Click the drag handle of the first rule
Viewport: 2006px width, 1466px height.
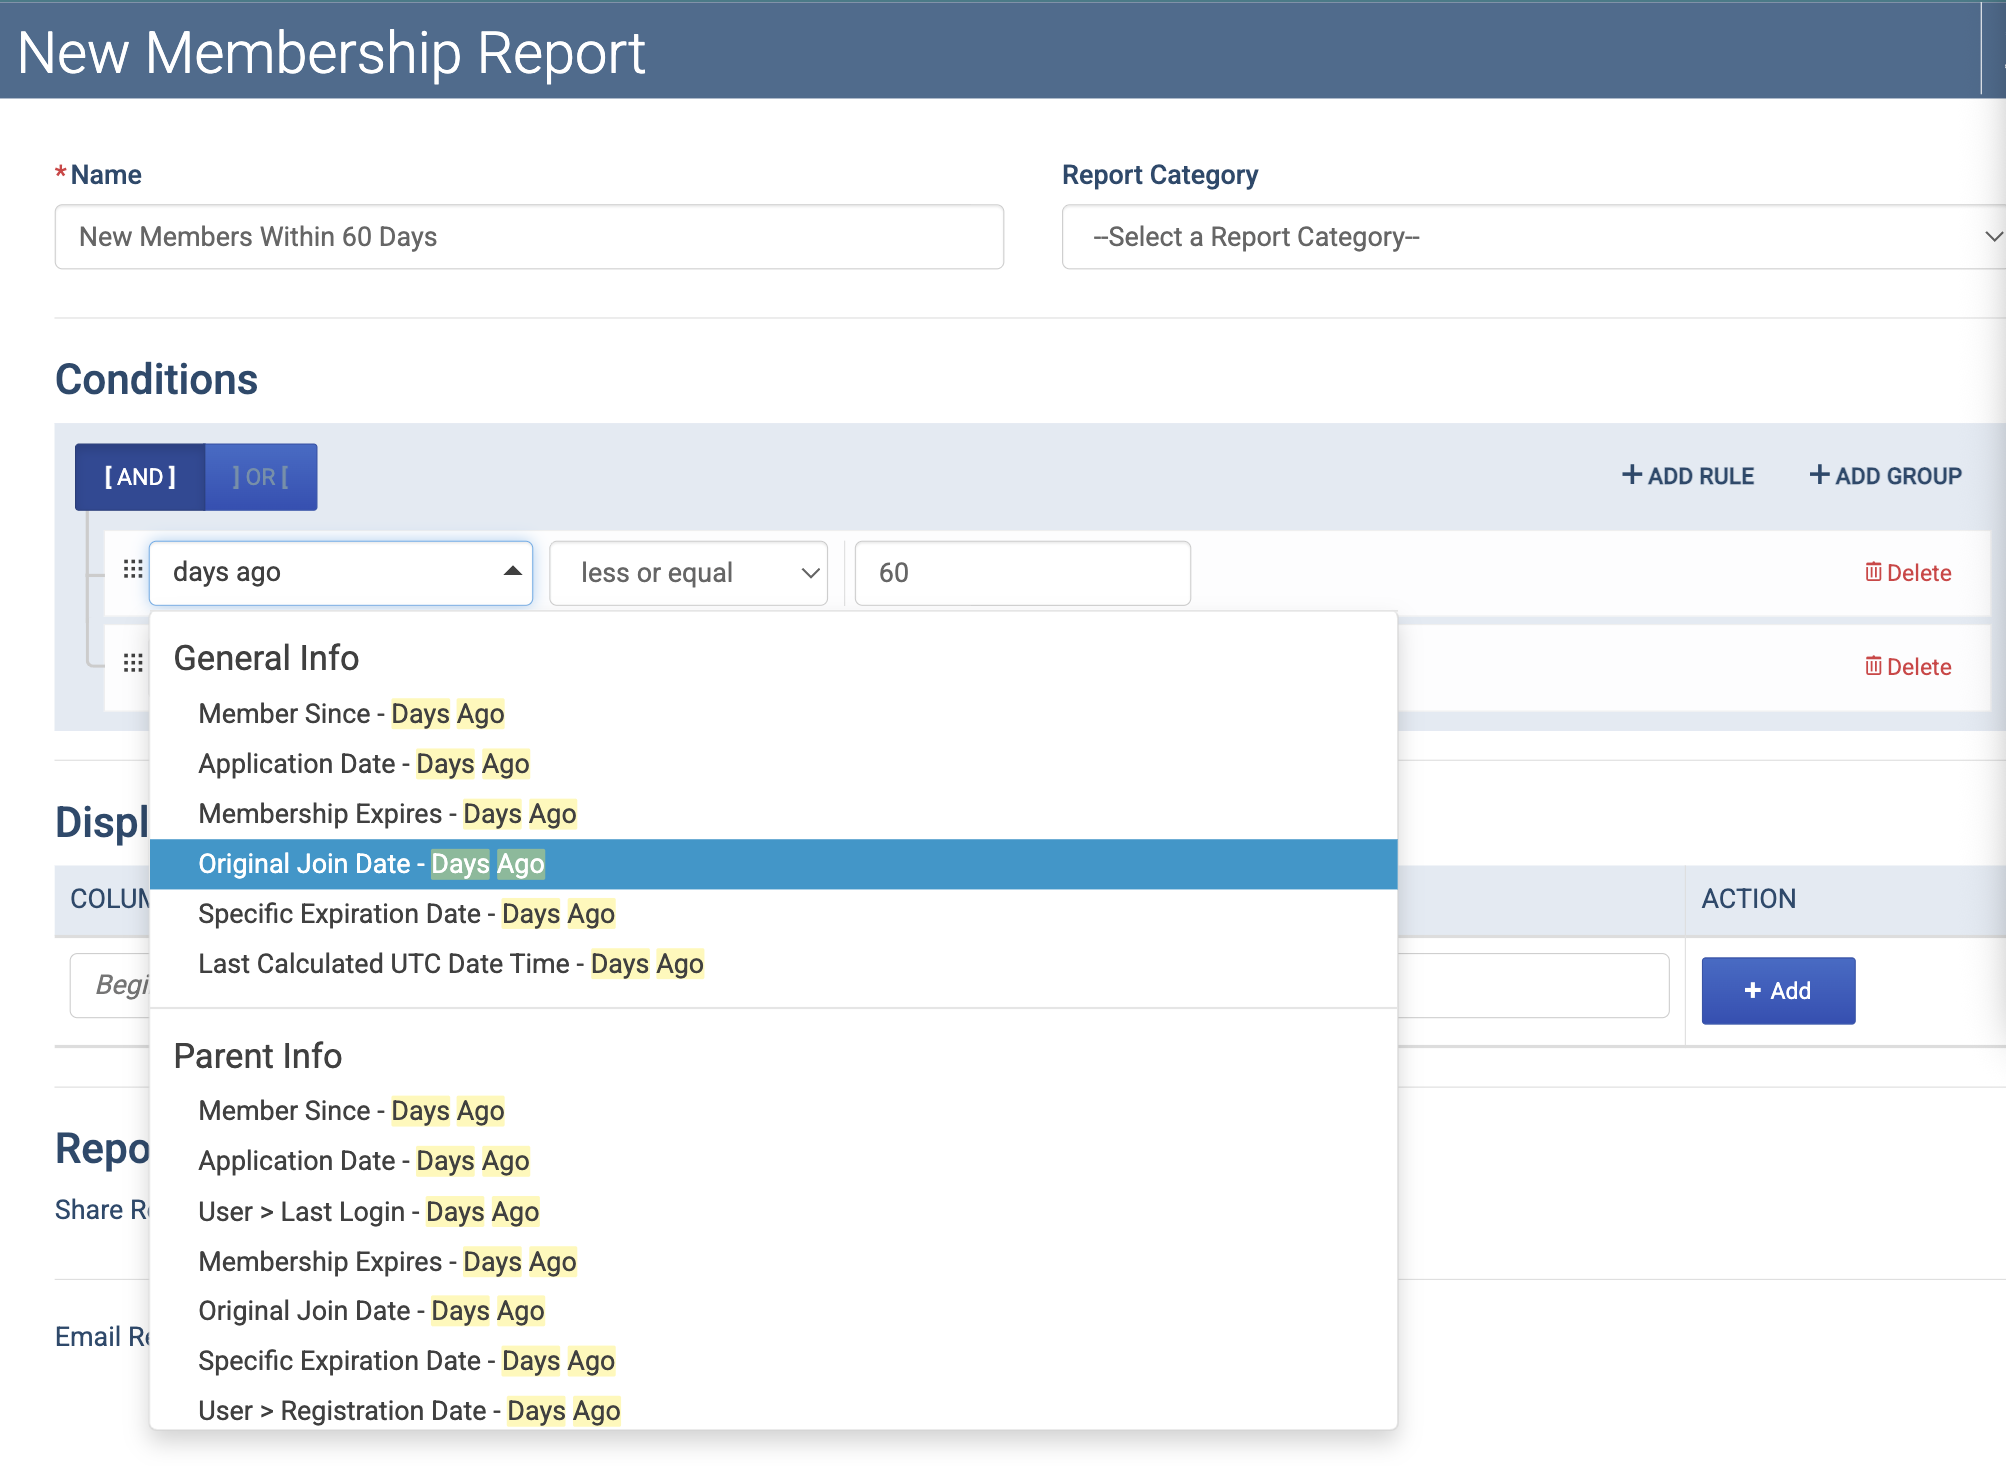(x=133, y=569)
